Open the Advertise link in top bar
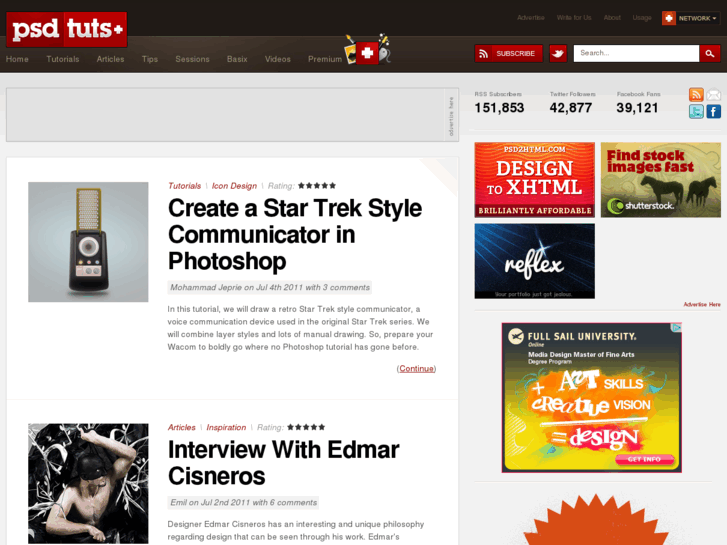This screenshot has height=545, width=727. (531, 18)
